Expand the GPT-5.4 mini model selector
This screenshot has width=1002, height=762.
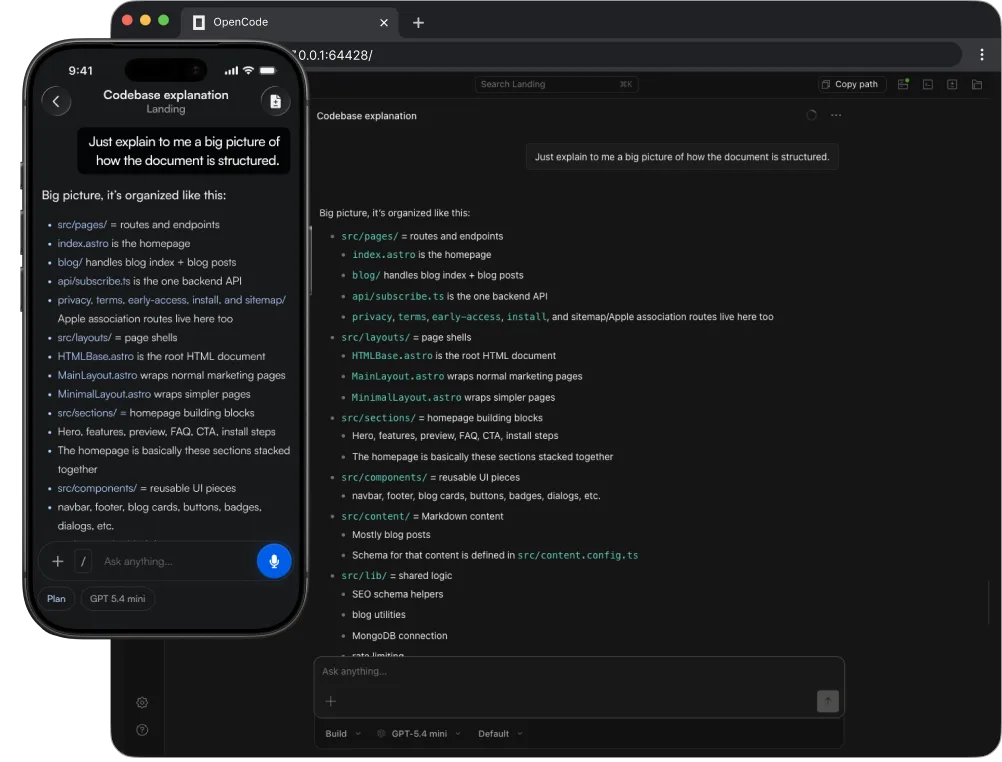[x=419, y=734]
